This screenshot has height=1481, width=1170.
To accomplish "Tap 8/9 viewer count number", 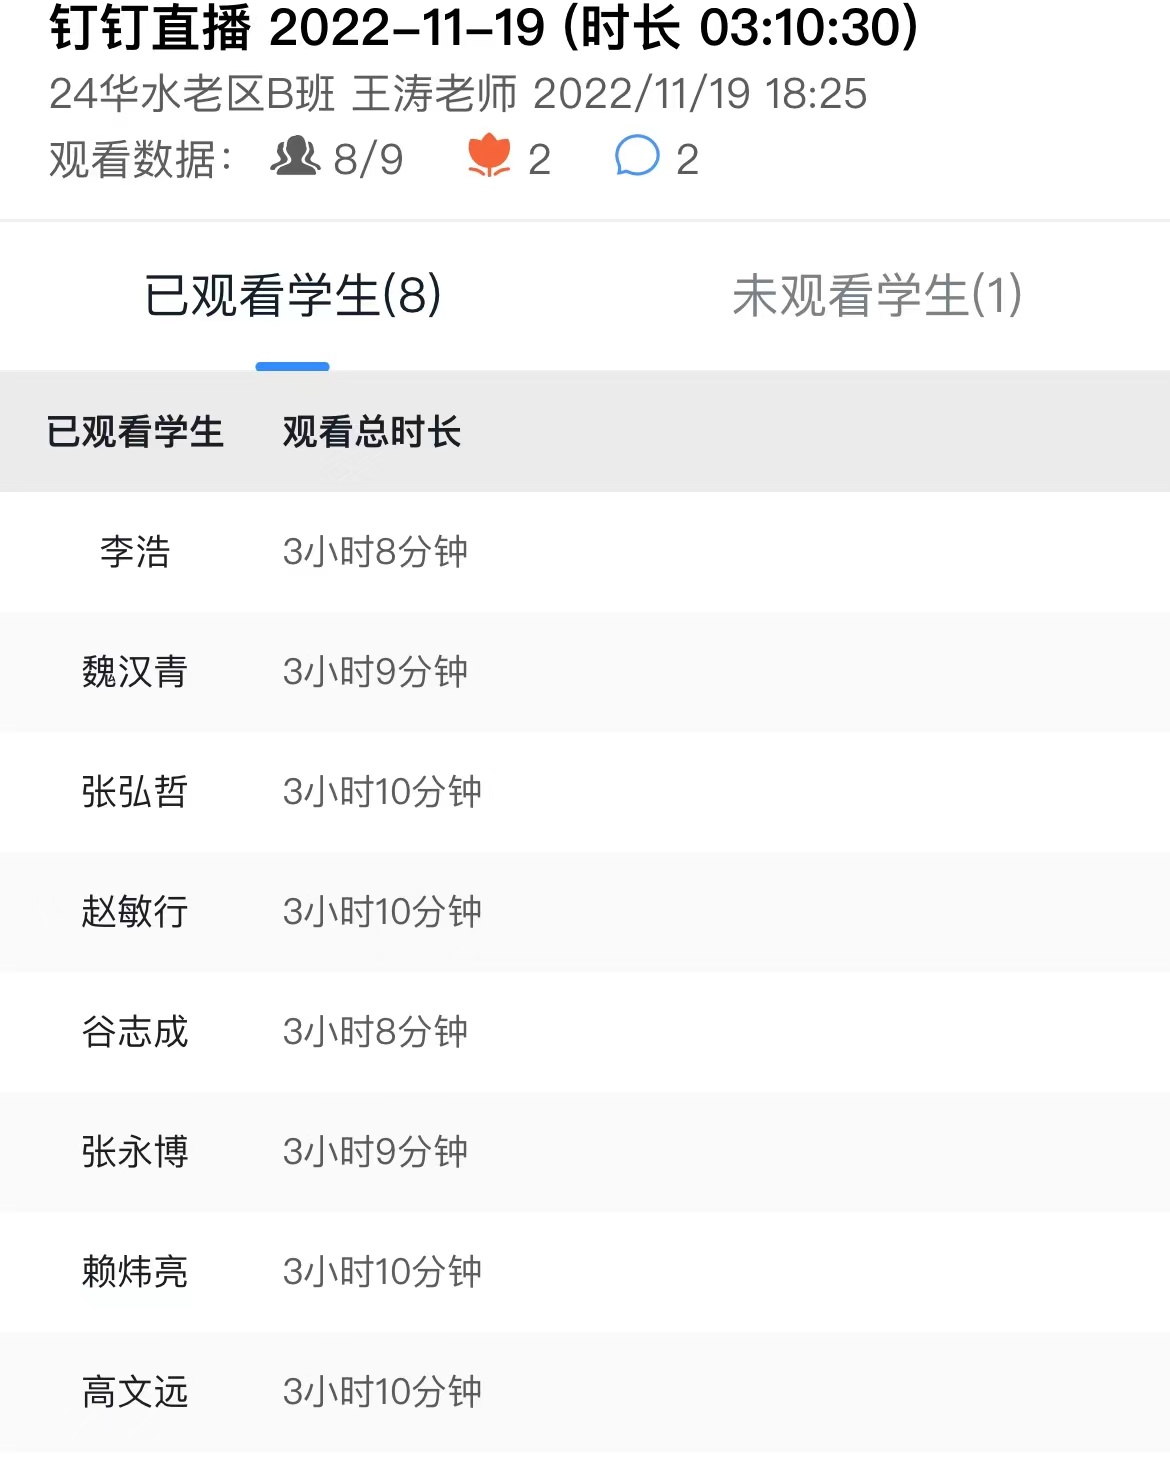I will click(x=368, y=159).
